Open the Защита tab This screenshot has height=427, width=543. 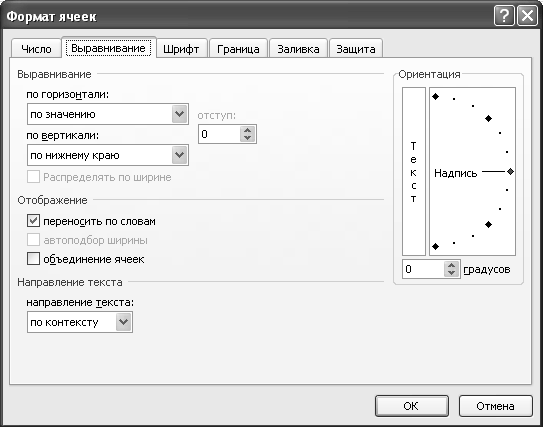(x=356, y=49)
